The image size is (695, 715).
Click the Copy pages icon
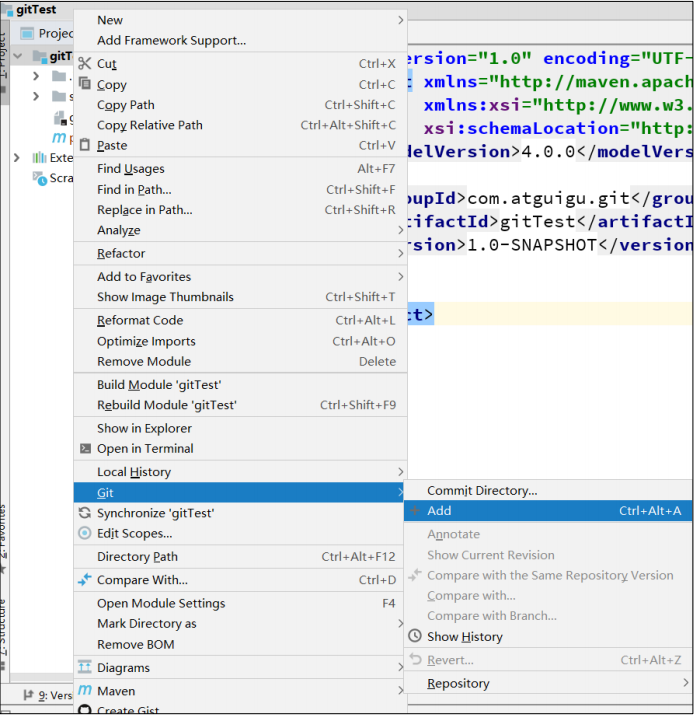point(84,83)
